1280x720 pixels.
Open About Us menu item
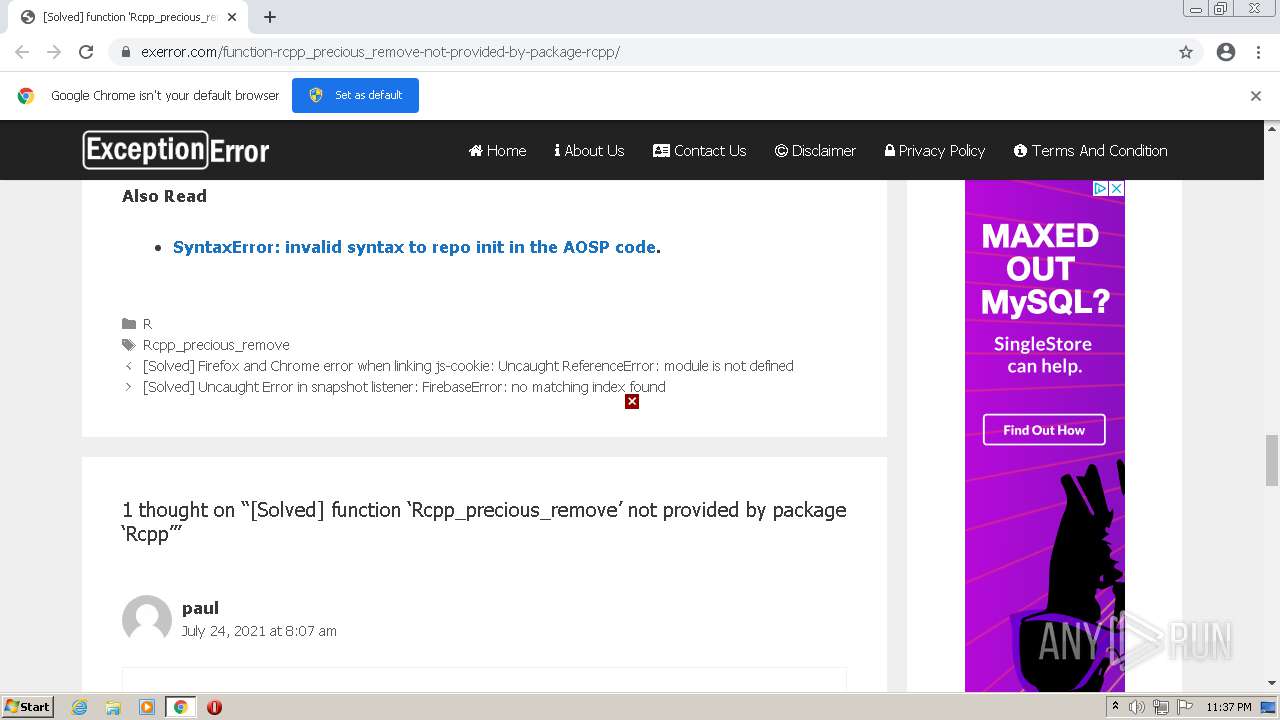click(589, 150)
